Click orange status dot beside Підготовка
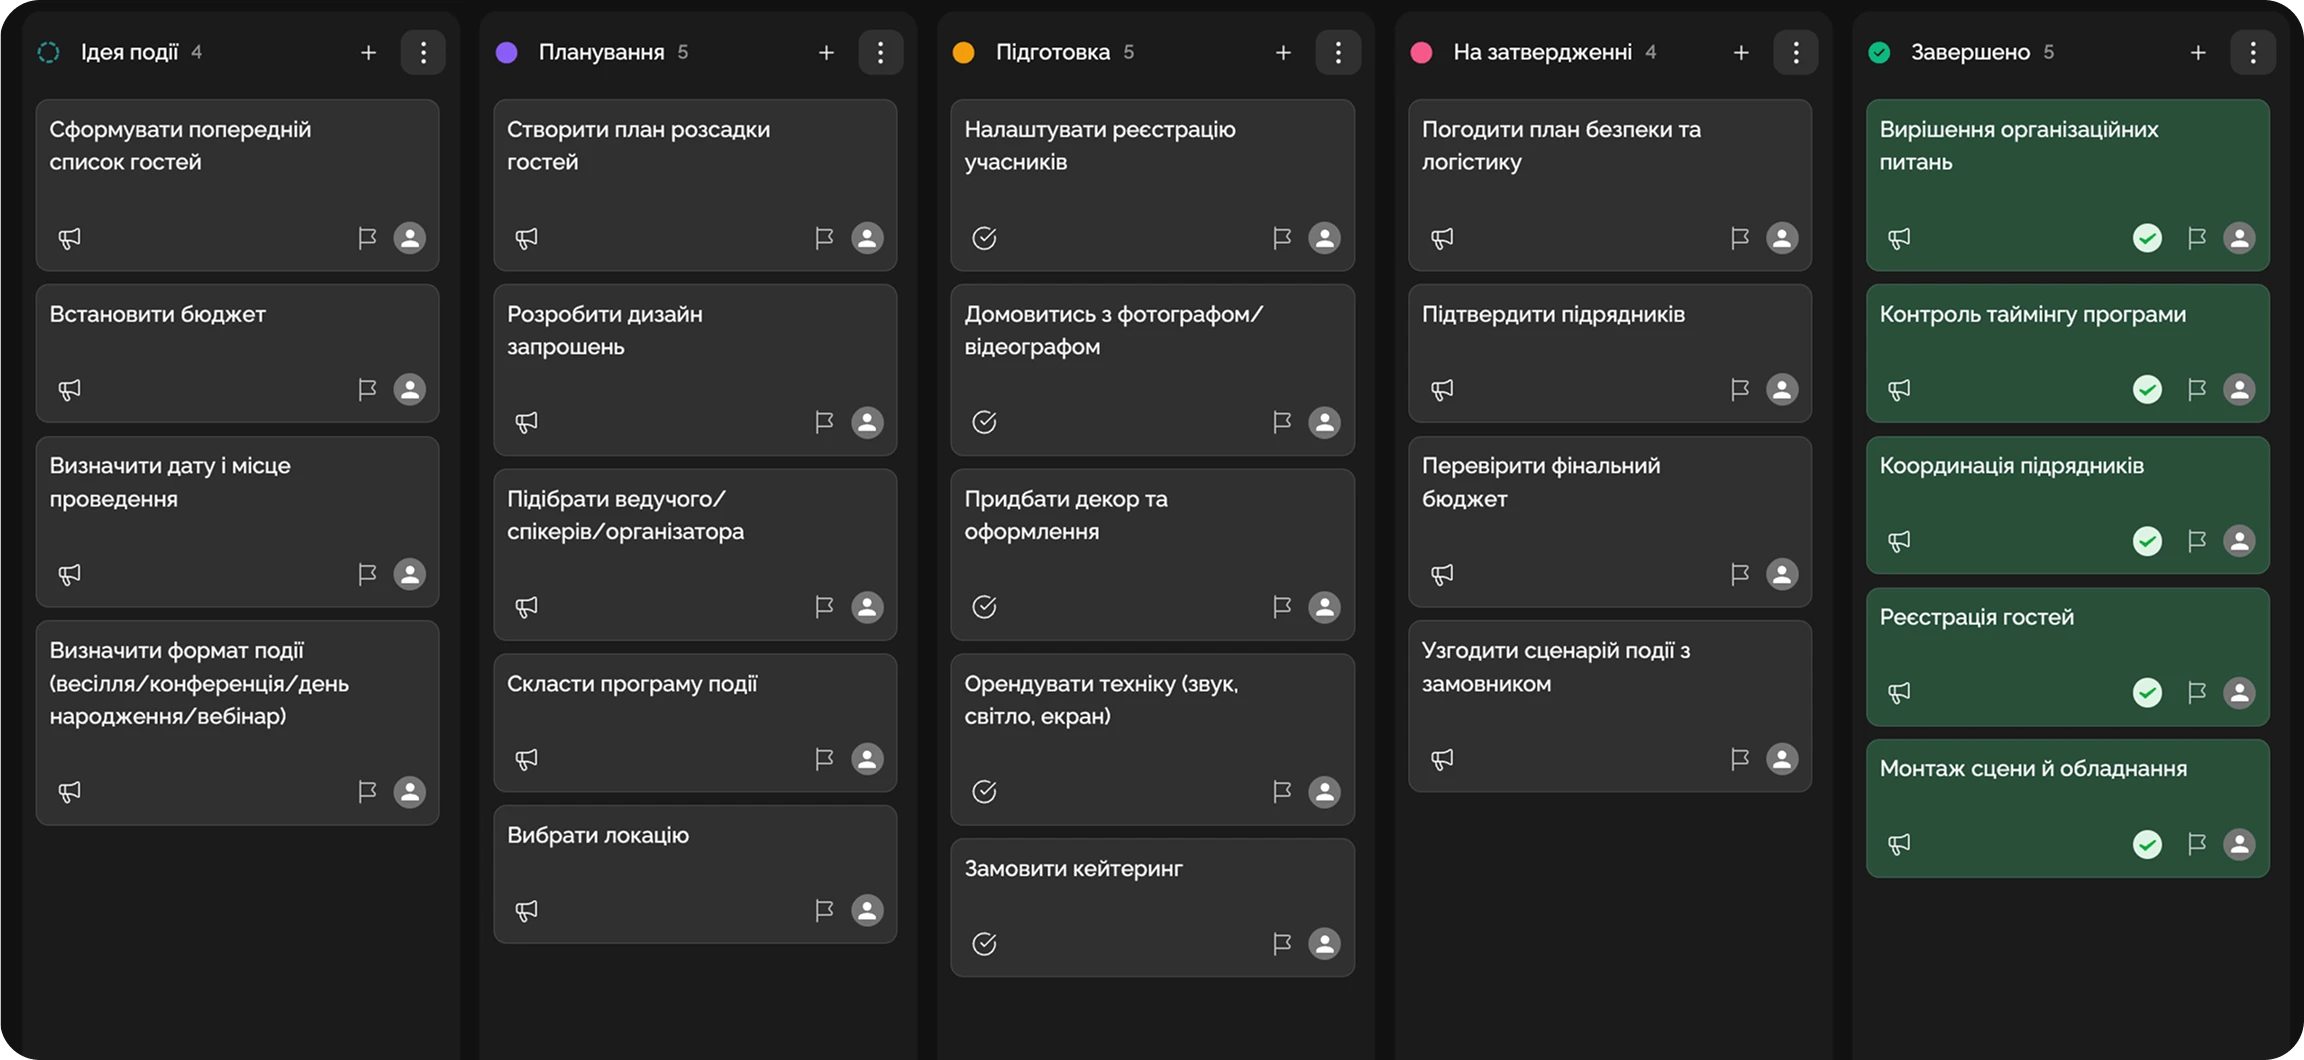The image size is (2304, 1060). coord(964,52)
